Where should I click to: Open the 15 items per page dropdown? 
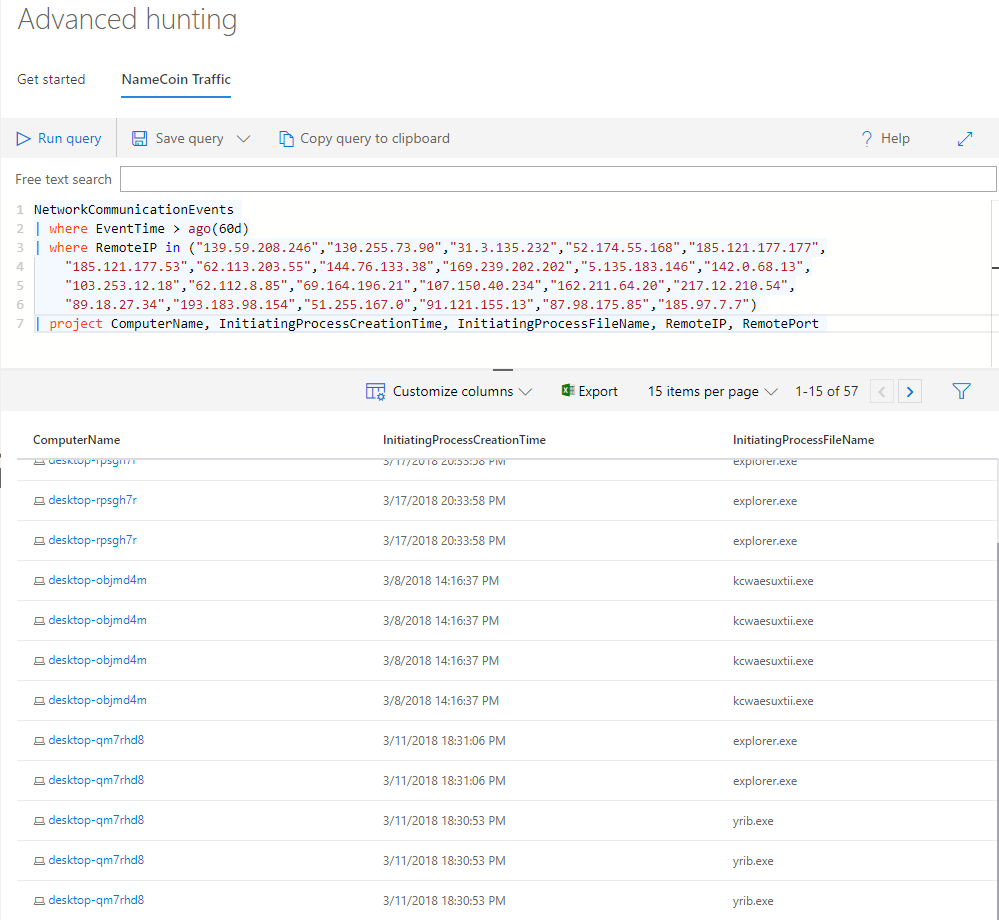click(712, 391)
